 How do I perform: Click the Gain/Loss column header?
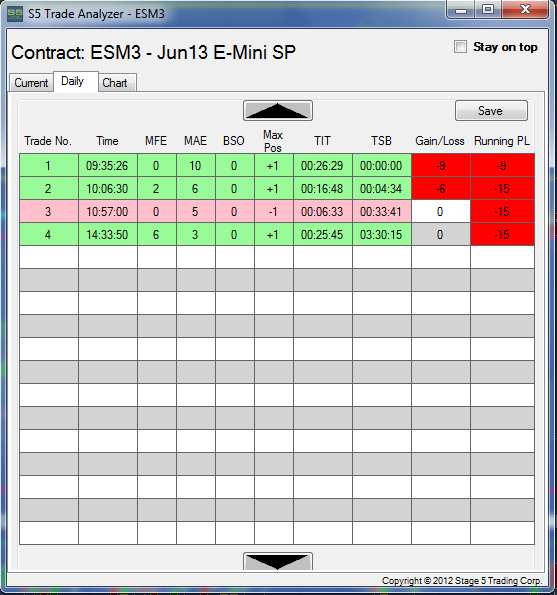point(440,141)
